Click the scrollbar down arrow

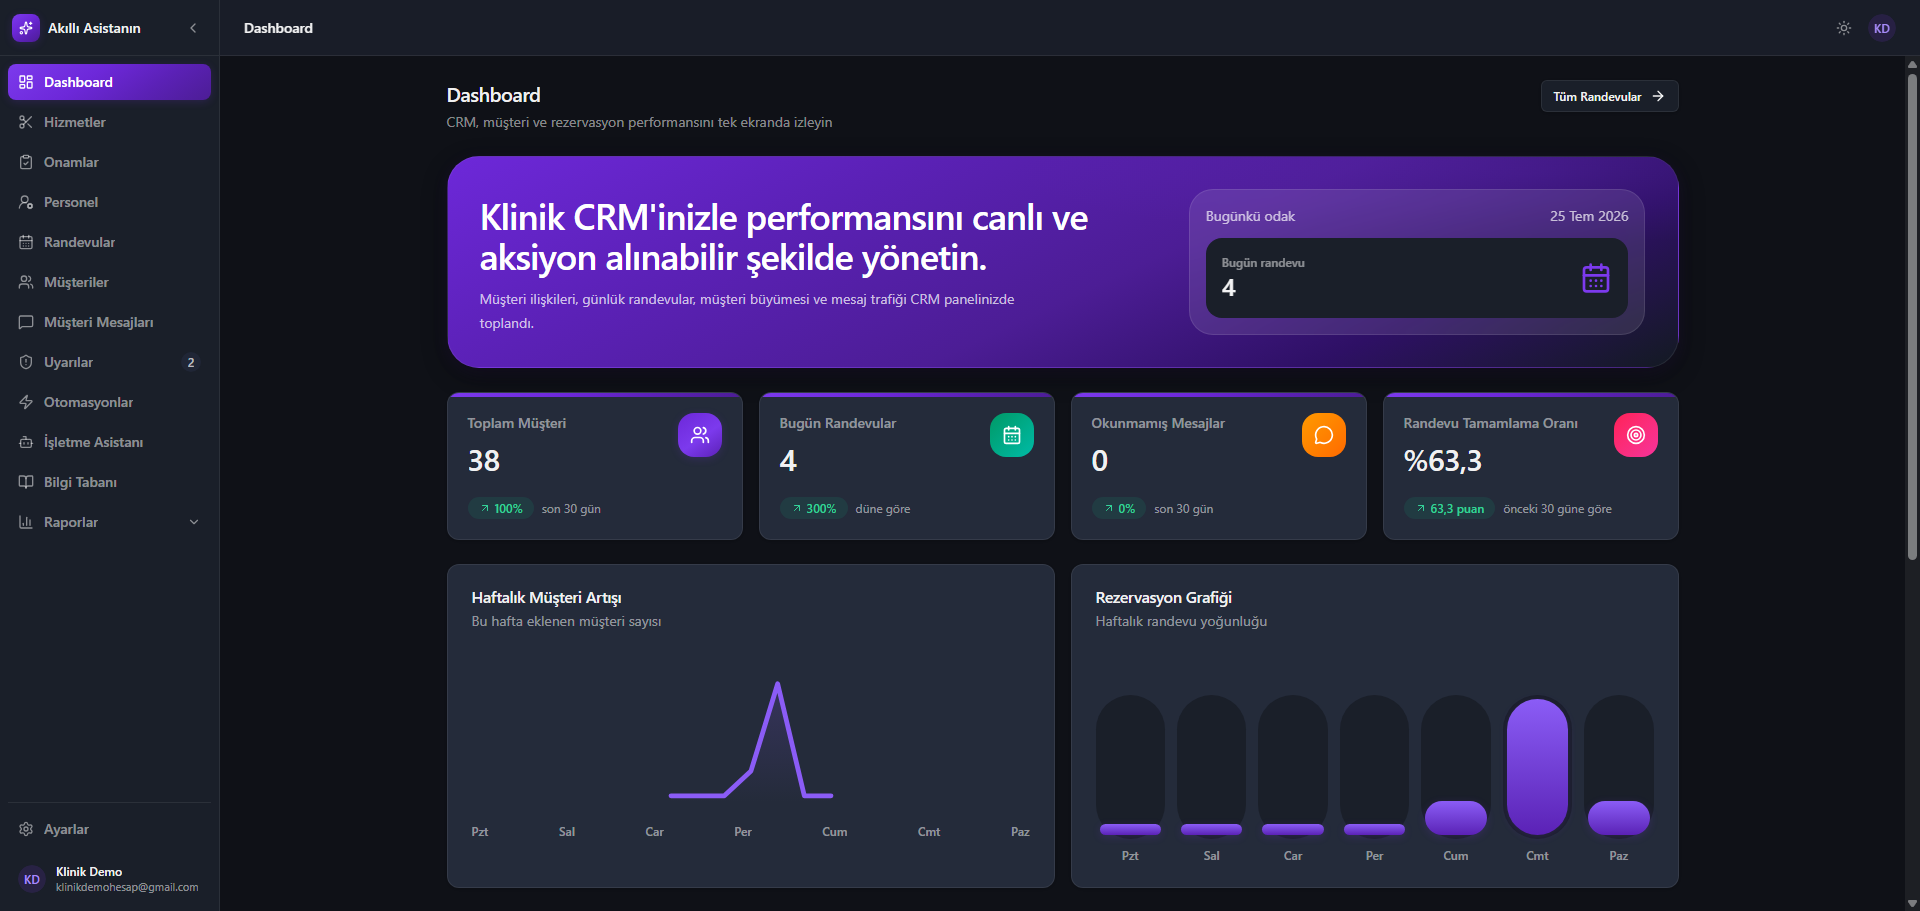point(1912,903)
